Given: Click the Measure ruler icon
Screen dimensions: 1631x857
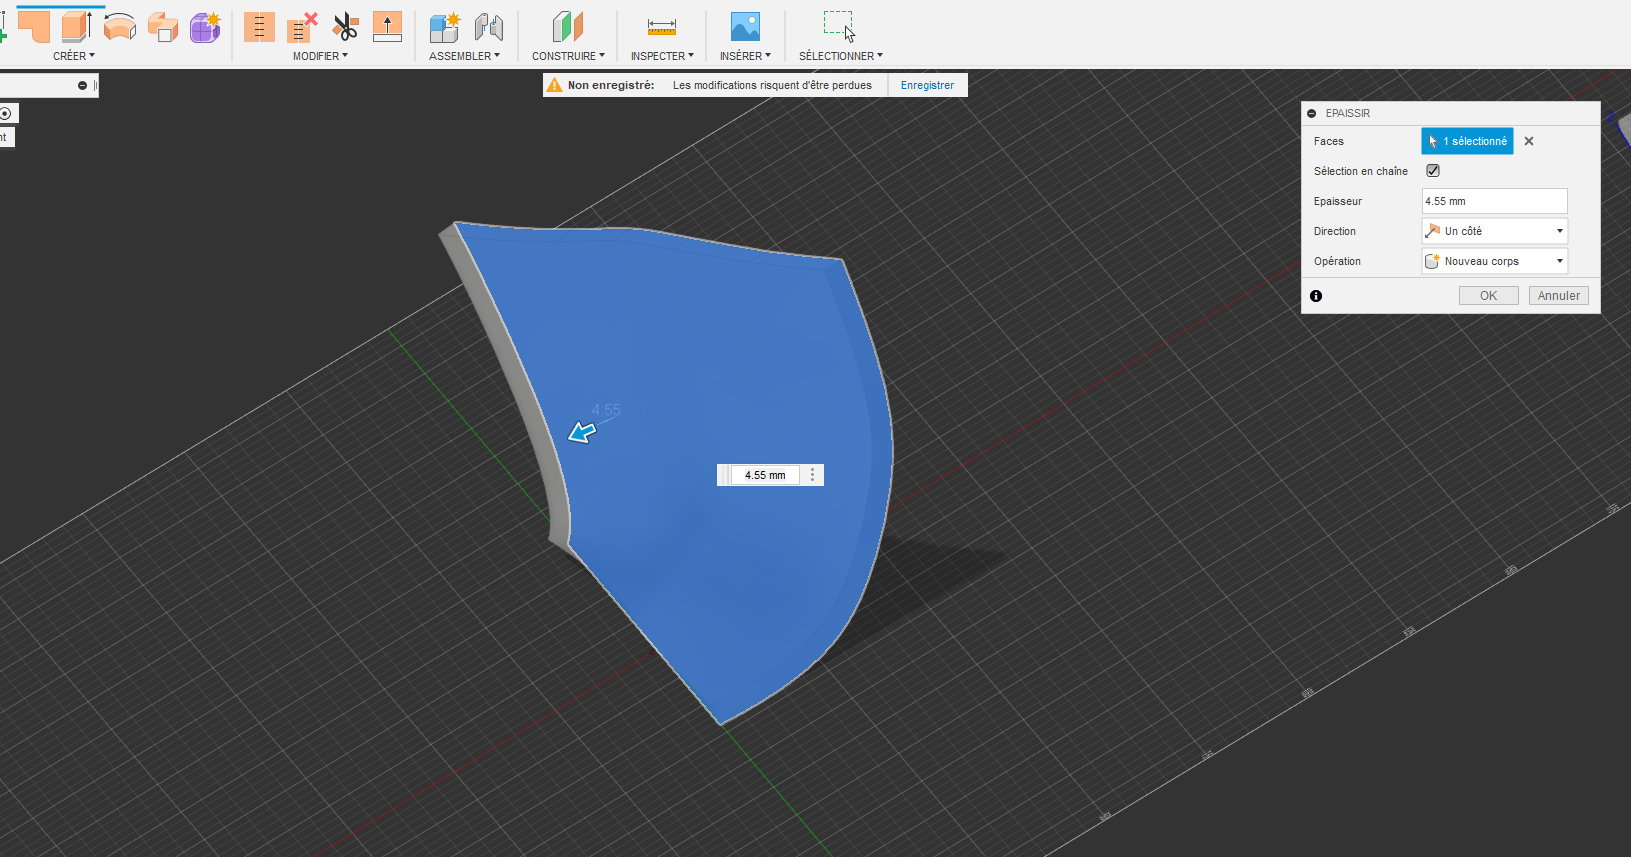Looking at the screenshot, I should point(661,27).
